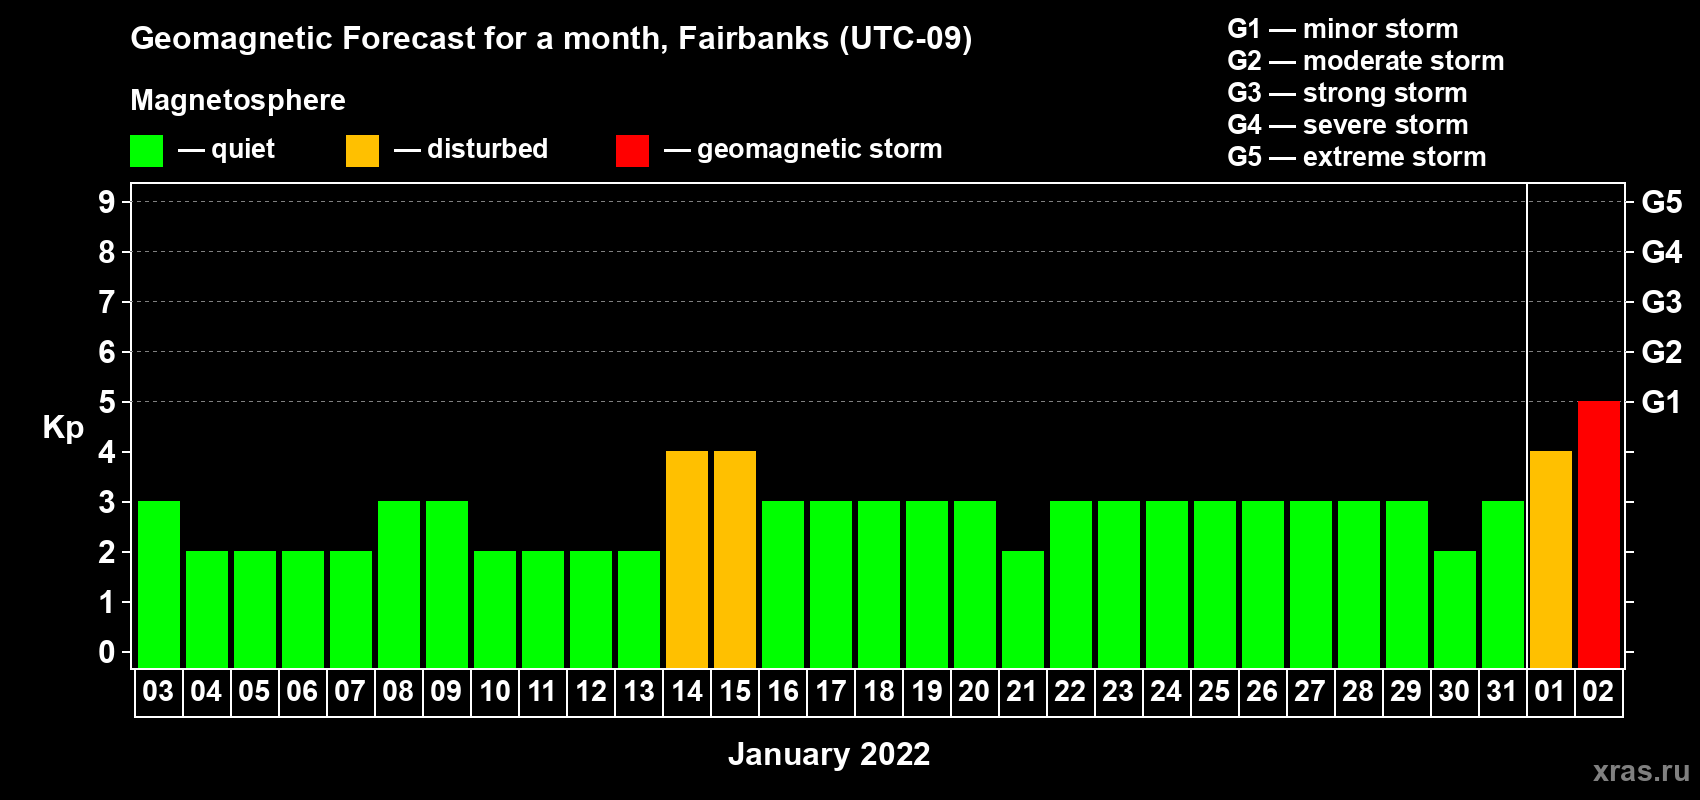Click the green quiet legend swatch
The image size is (1700, 800).
[x=146, y=151]
